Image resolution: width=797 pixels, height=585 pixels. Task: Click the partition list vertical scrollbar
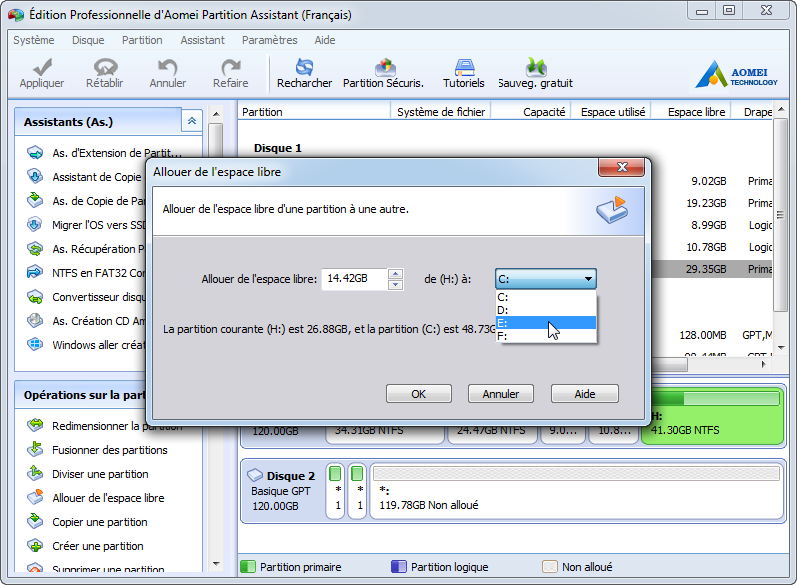click(x=781, y=214)
